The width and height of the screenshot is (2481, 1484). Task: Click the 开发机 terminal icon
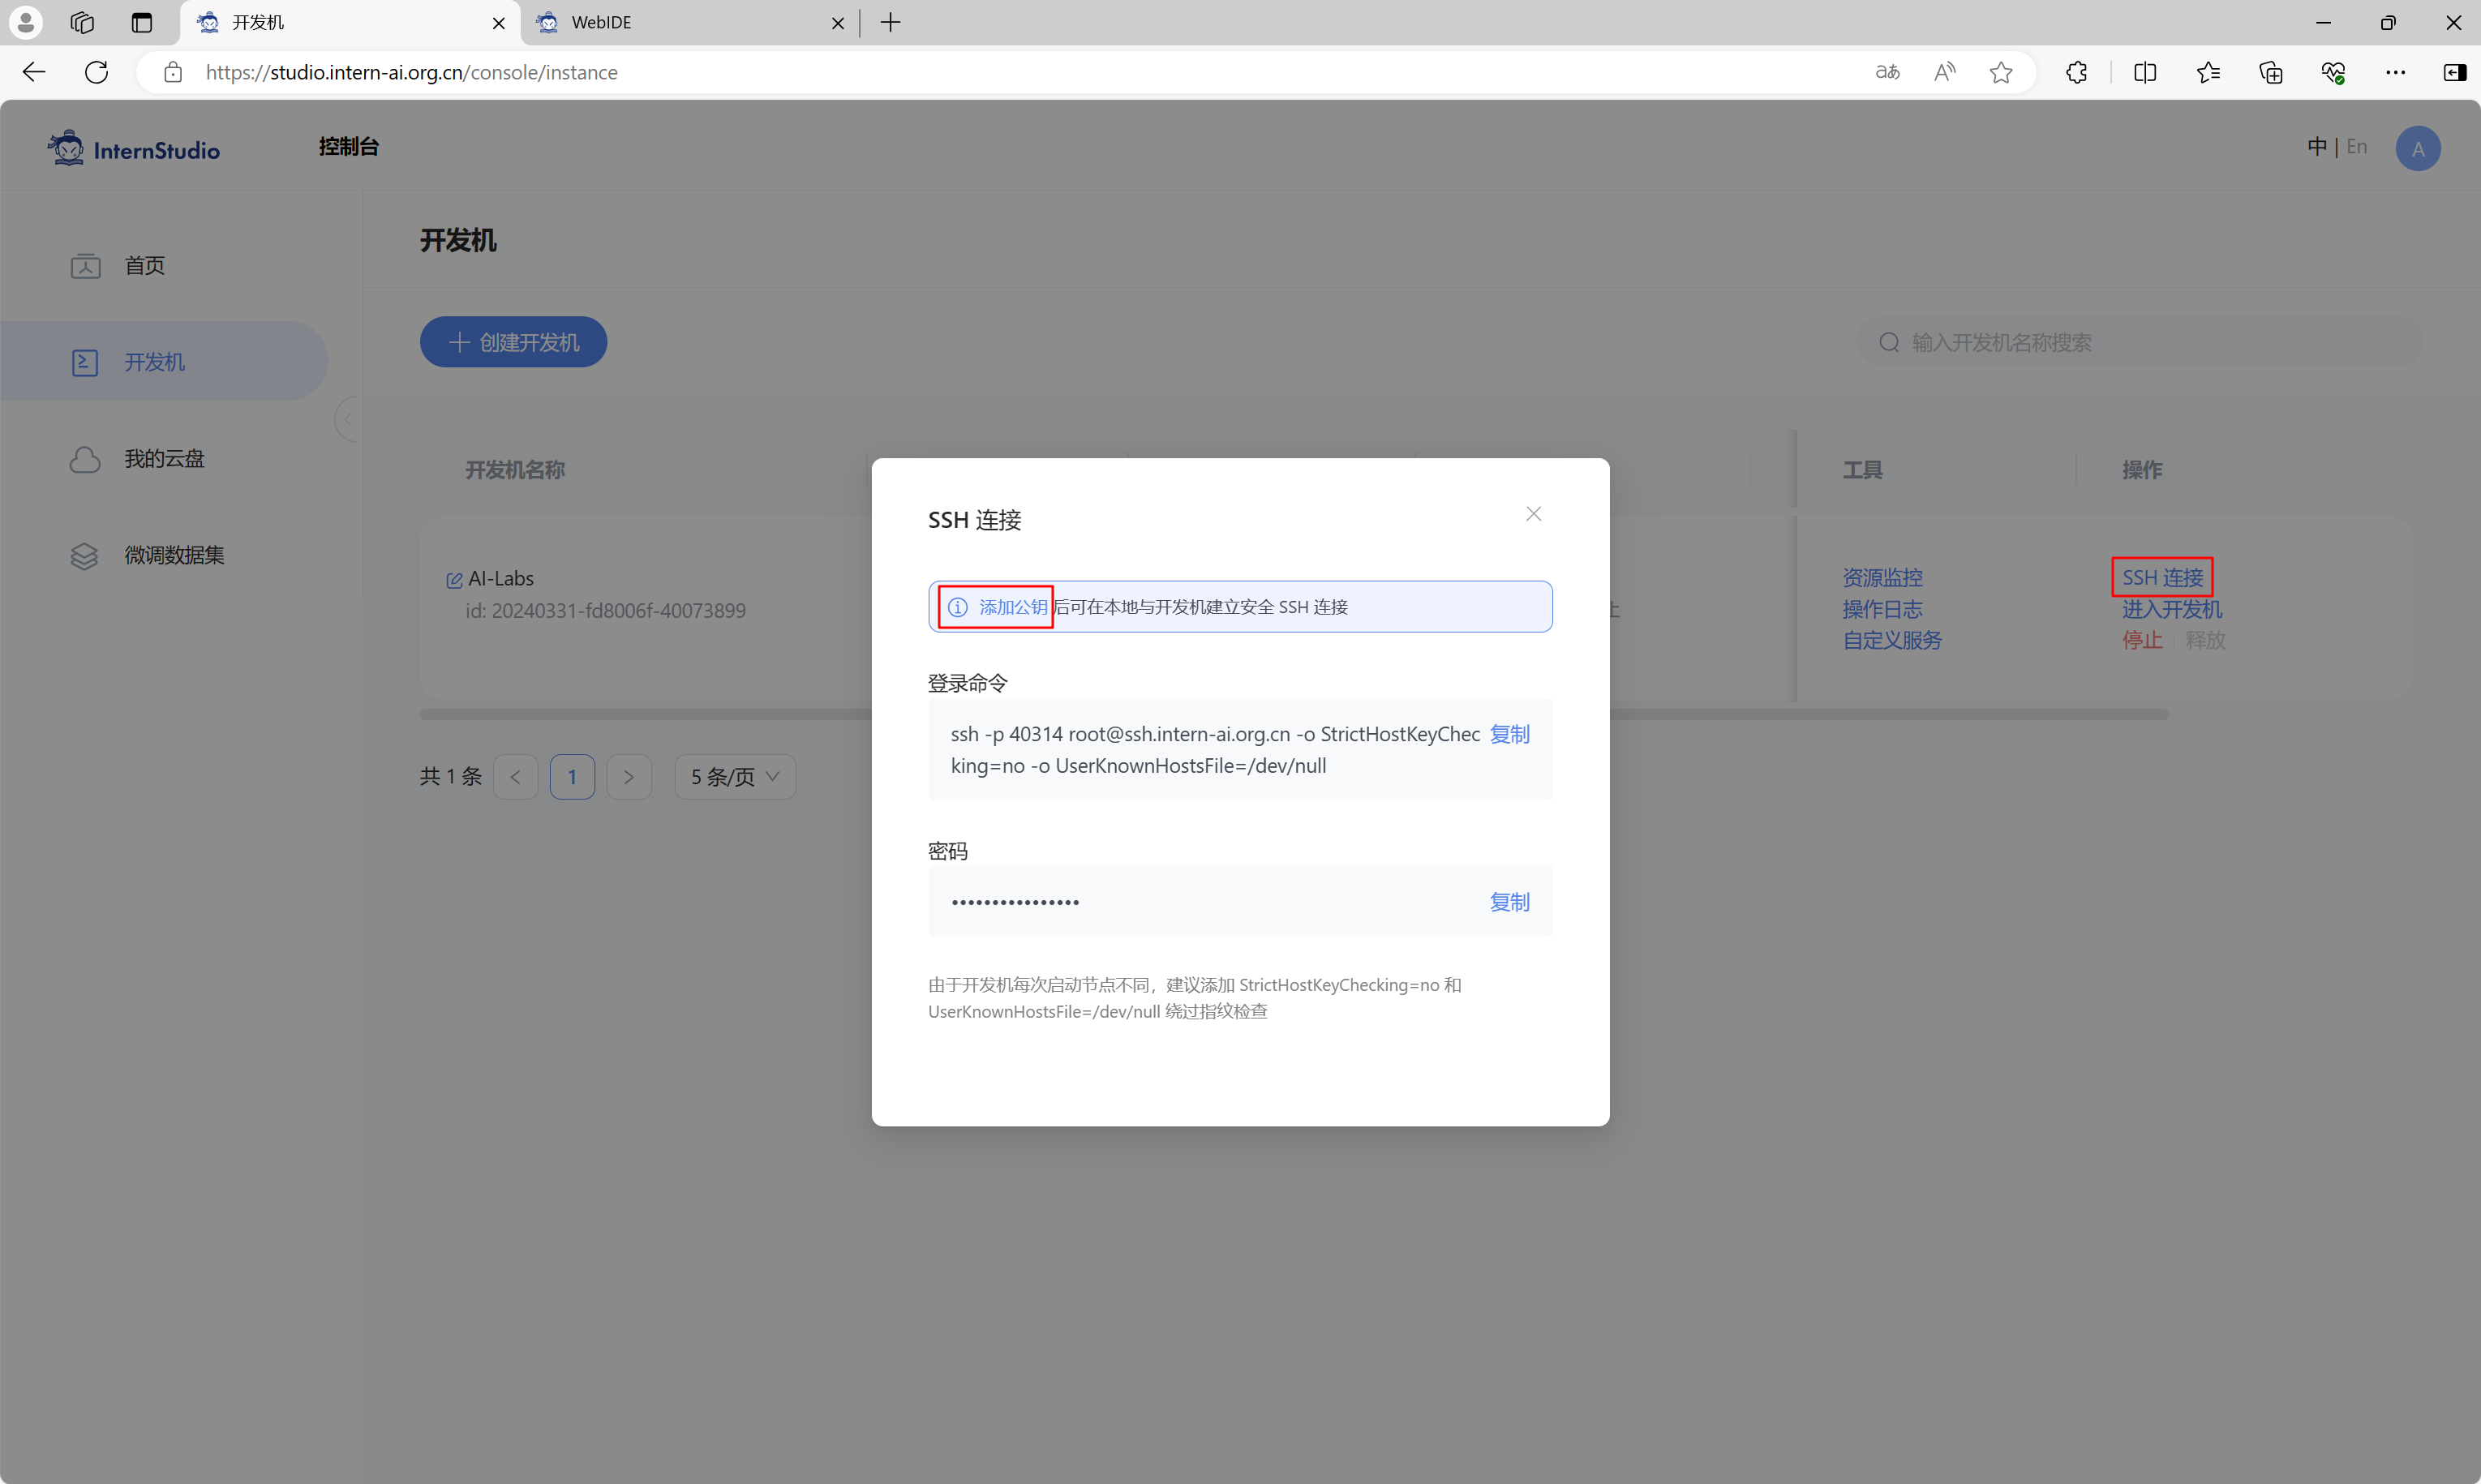click(x=85, y=362)
